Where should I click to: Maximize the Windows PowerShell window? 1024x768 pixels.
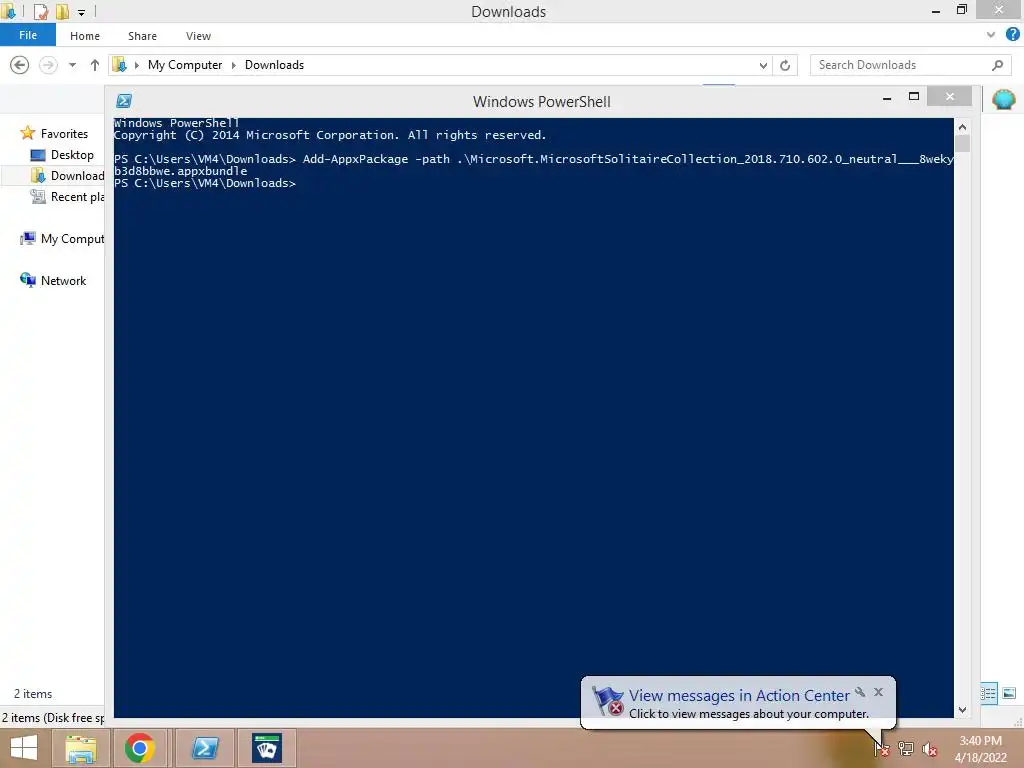point(914,97)
